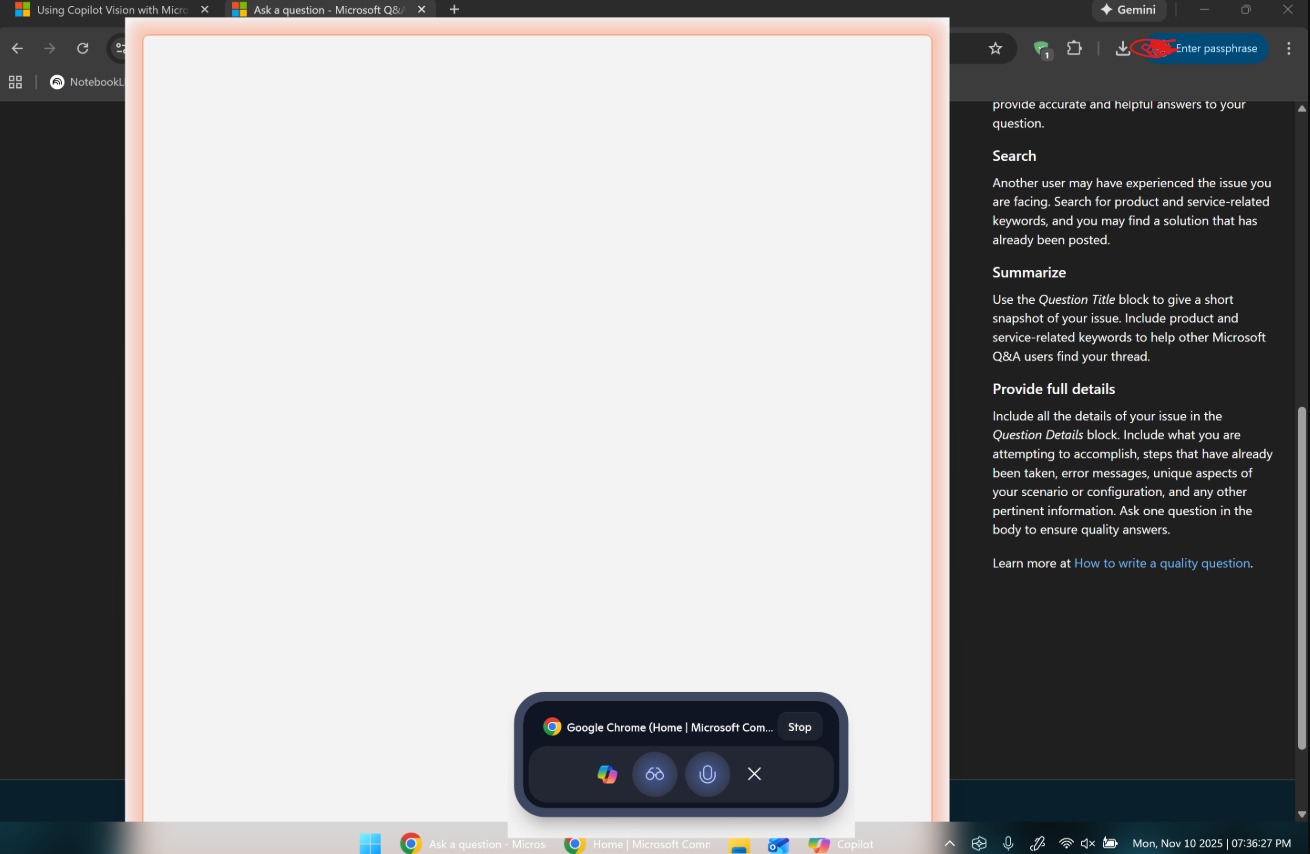1310x854 pixels.
Task: Click the microphone icon in the Copilot widget
Action: 707,773
